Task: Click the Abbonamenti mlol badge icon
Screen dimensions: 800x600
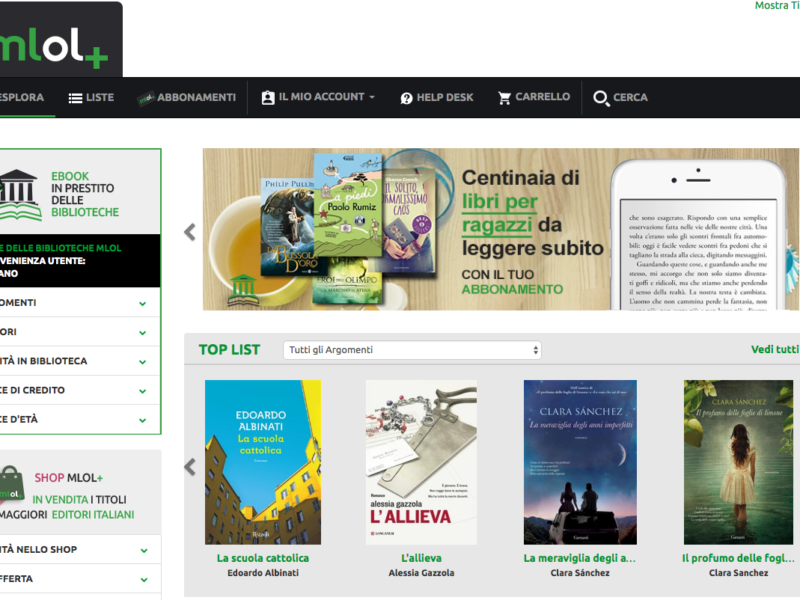Action: point(146,98)
